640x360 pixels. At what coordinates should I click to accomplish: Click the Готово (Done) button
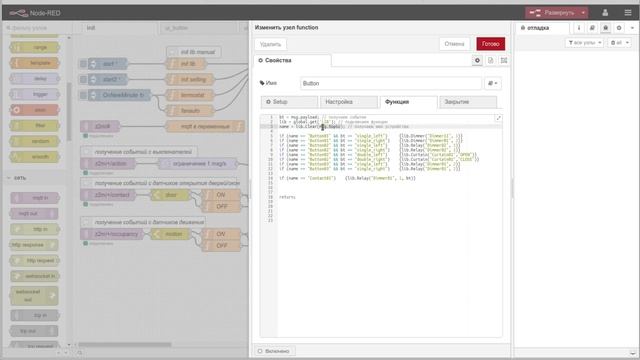pos(491,44)
